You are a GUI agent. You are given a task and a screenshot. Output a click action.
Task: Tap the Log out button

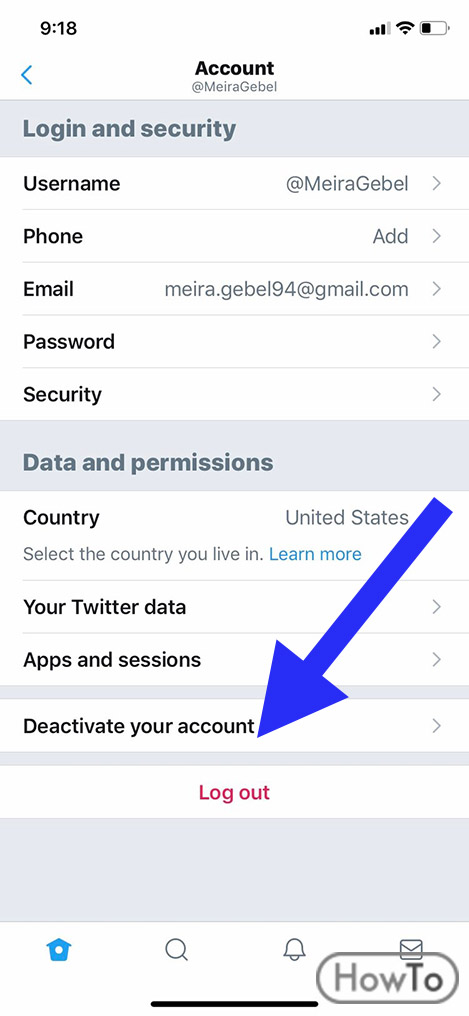click(x=234, y=792)
